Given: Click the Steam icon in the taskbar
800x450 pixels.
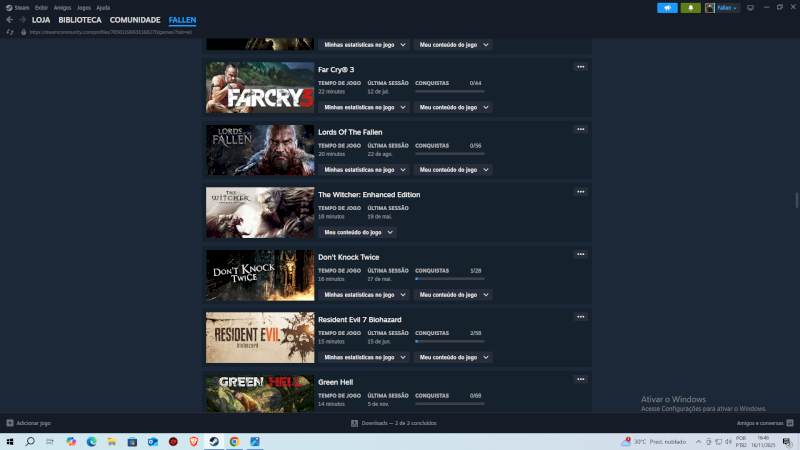Looking at the screenshot, I should click(214, 442).
